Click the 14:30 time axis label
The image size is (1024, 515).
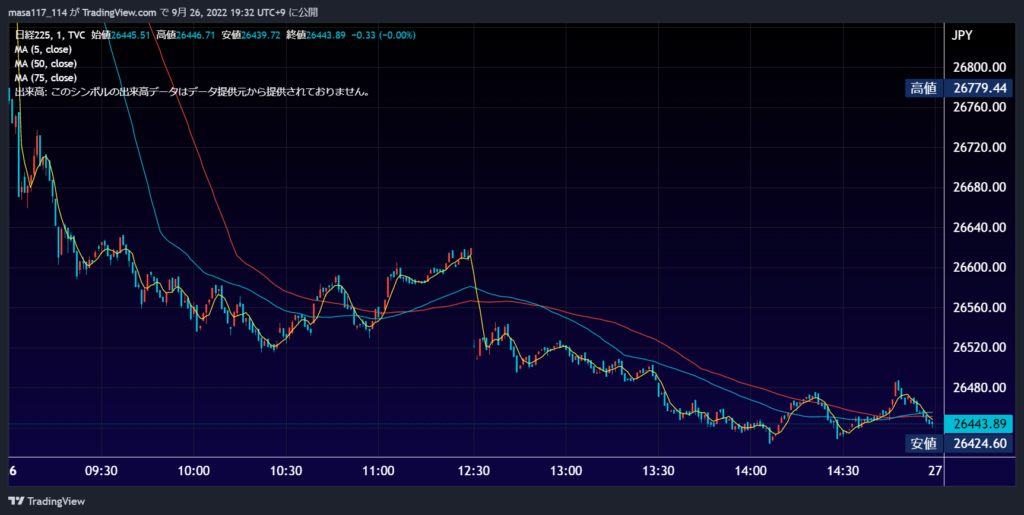pyautogui.click(x=843, y=471)
